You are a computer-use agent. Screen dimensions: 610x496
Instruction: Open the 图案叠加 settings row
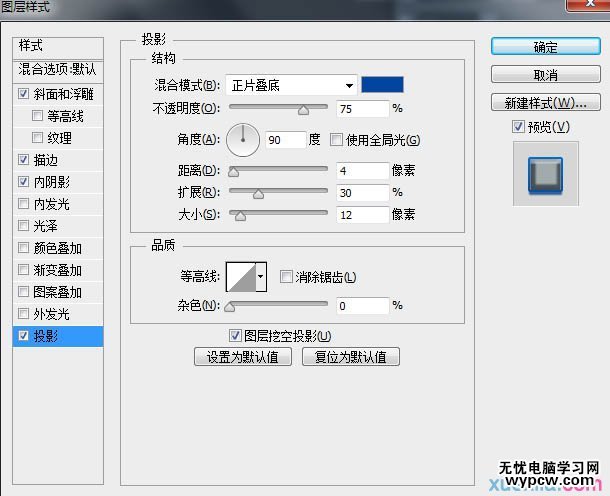[58, 291]
